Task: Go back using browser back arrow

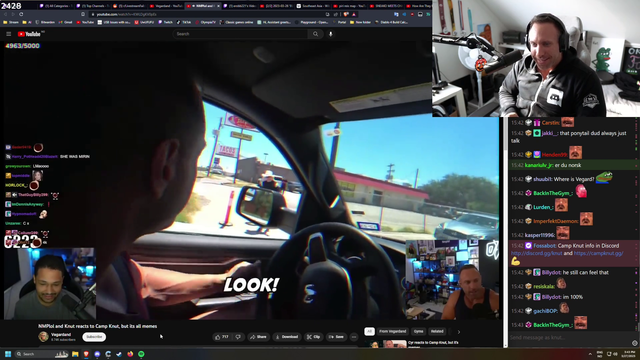Action: [5, 14]
